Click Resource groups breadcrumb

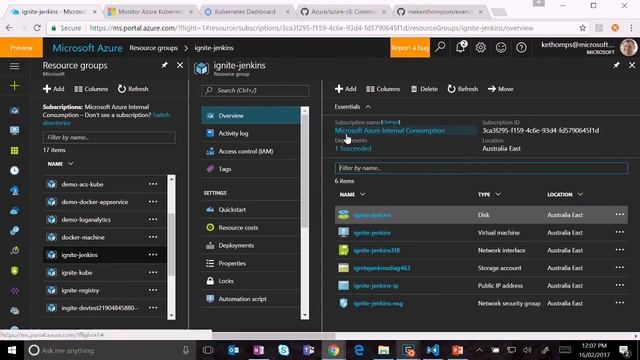153,48
